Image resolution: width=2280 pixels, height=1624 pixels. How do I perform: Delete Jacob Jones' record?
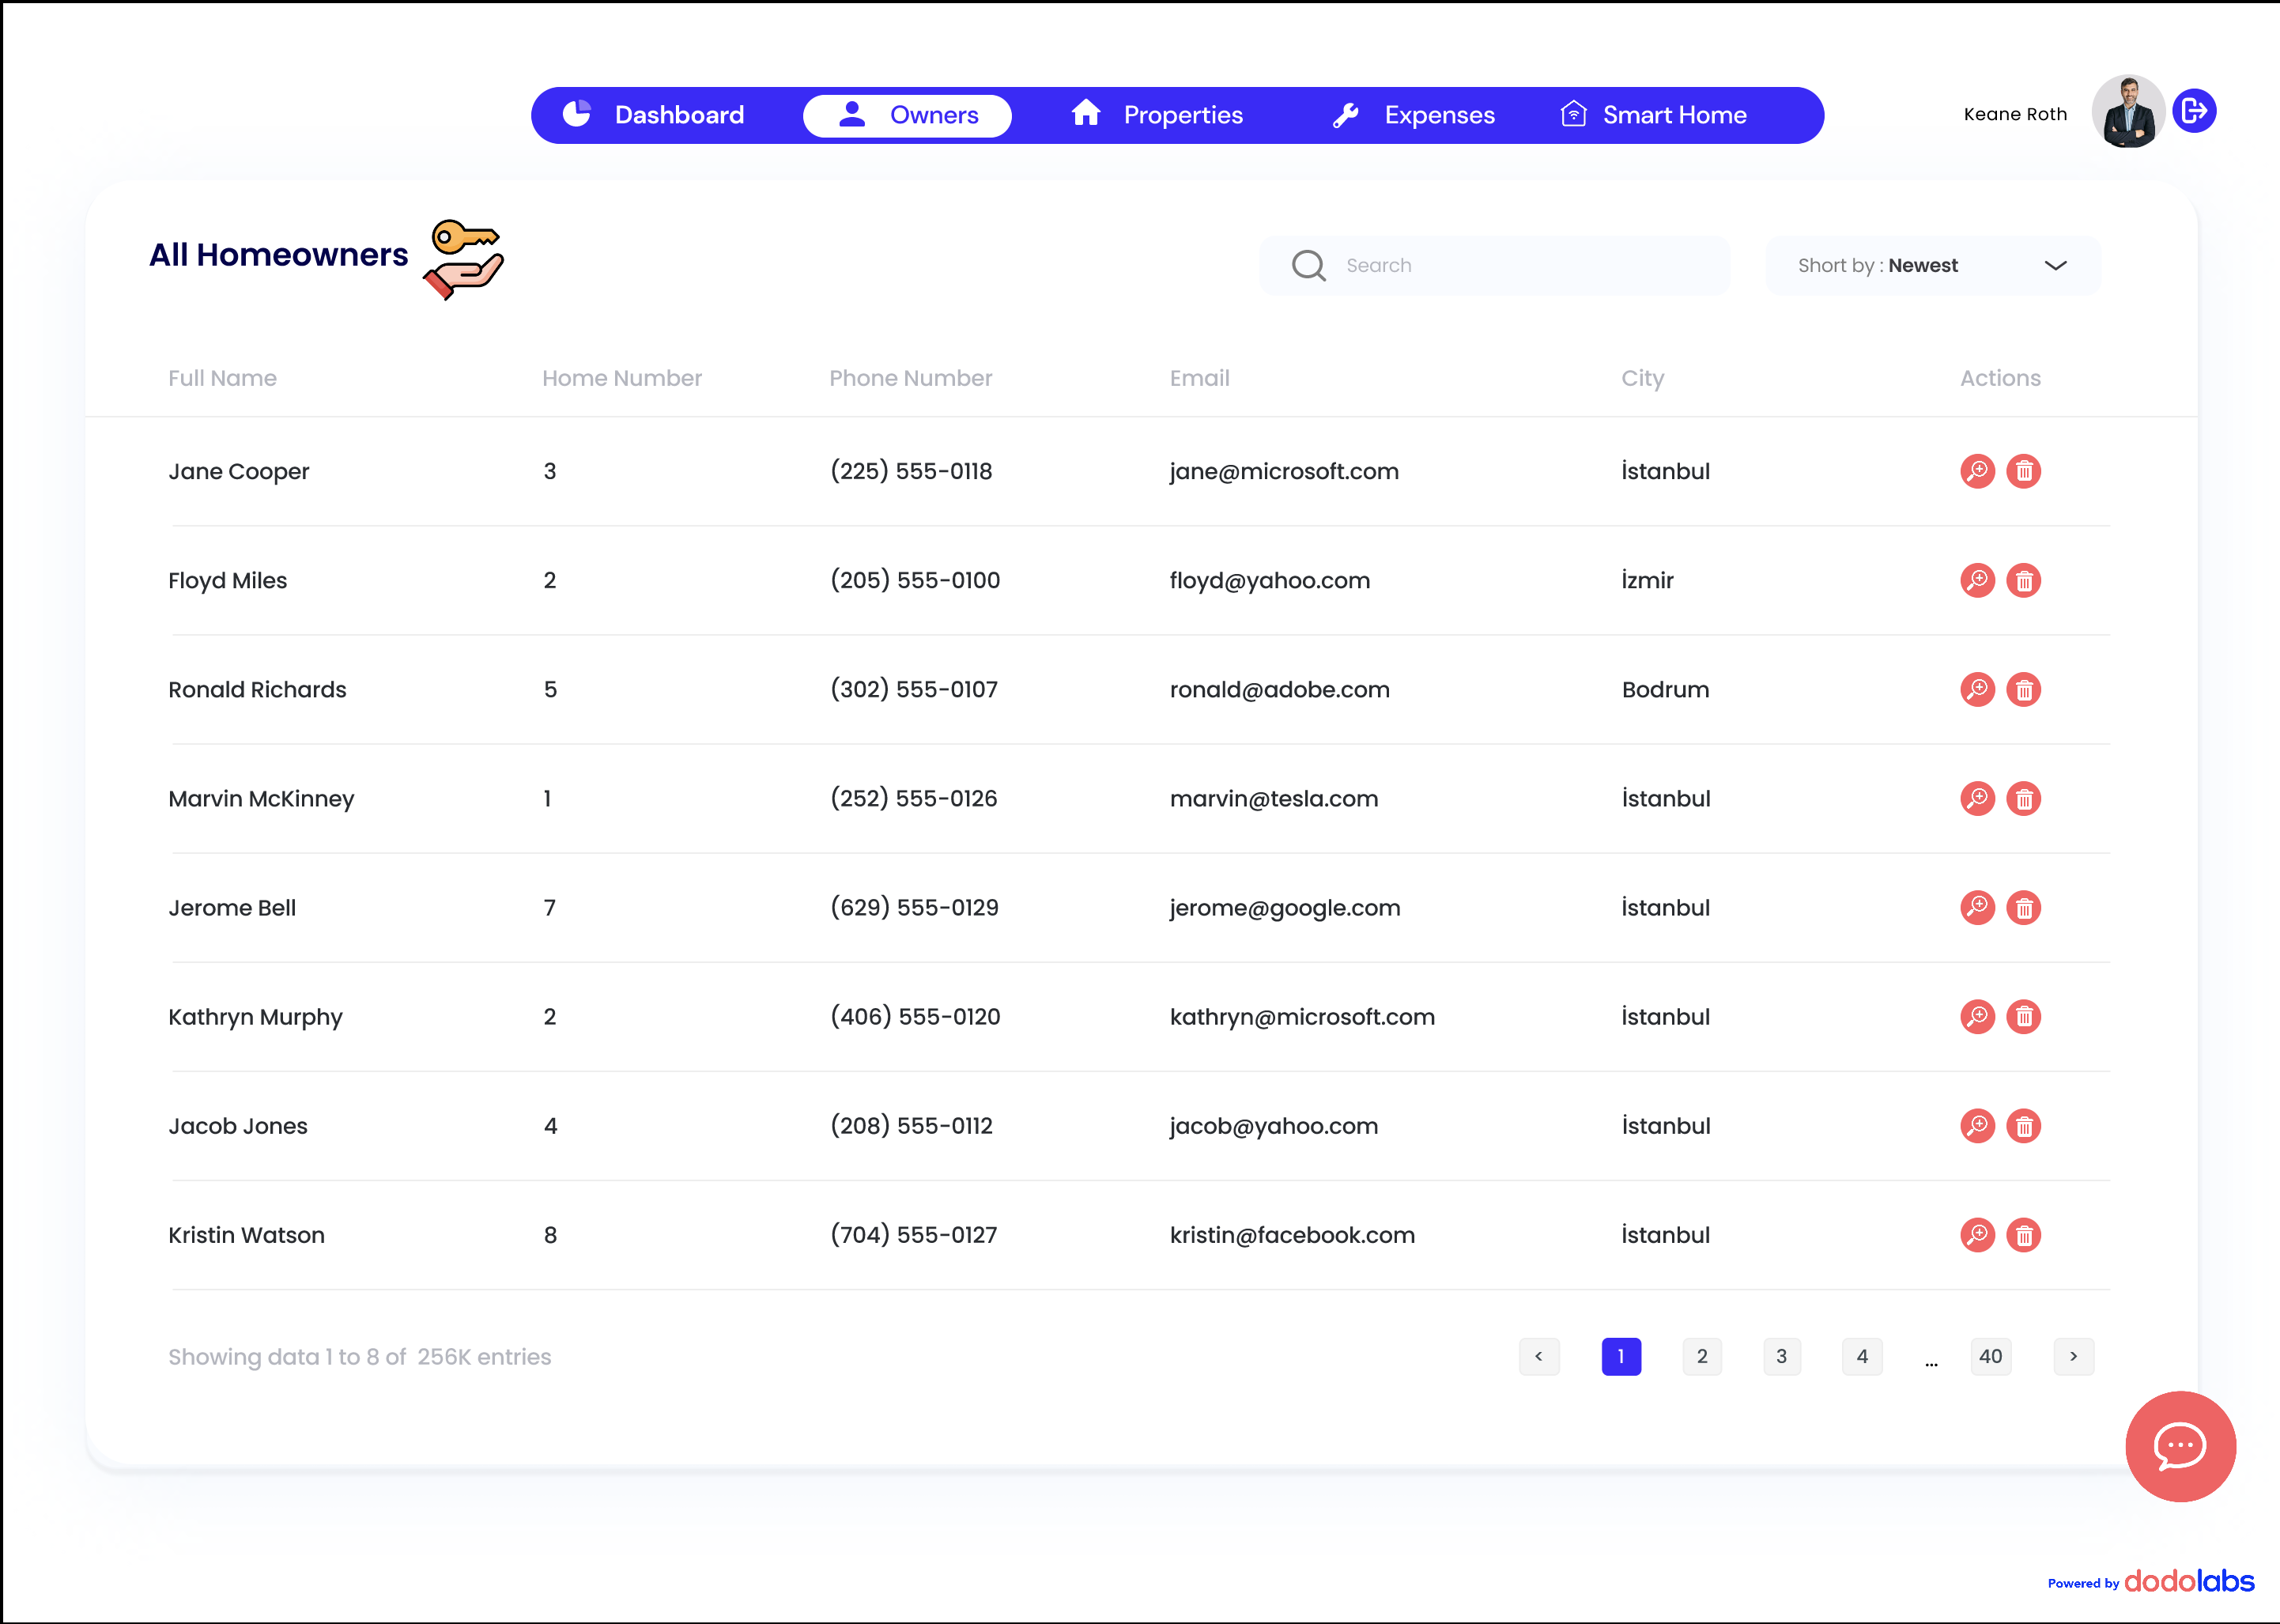coord(2023,1125)
